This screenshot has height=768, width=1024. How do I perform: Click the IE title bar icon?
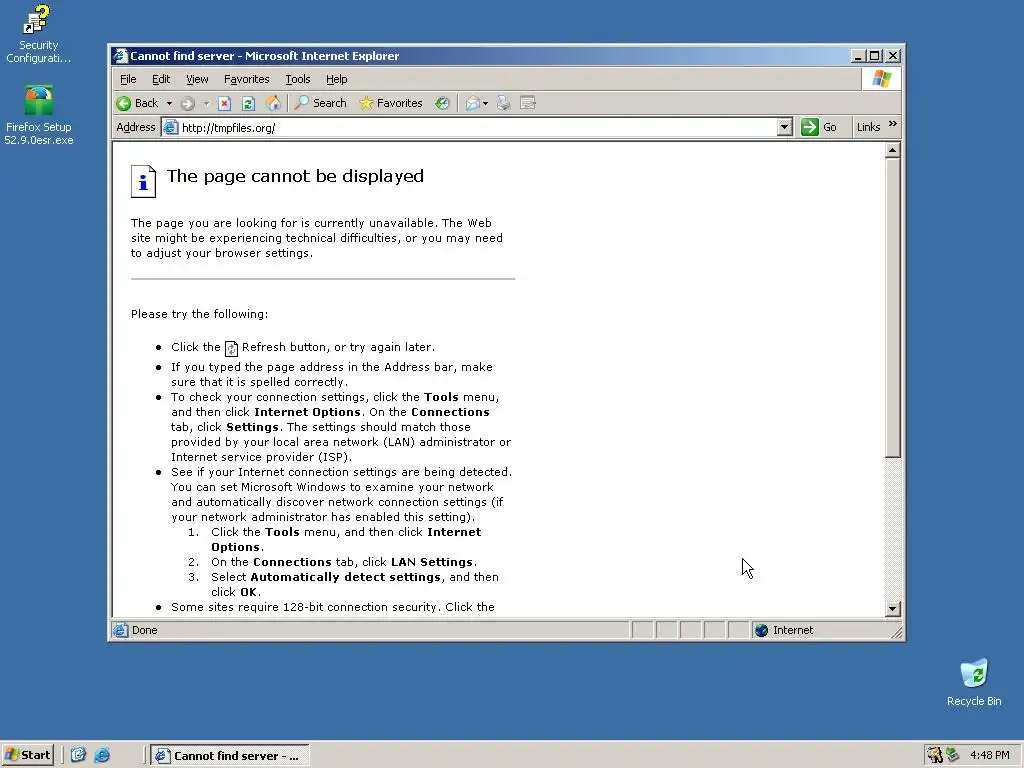point(120,56)
